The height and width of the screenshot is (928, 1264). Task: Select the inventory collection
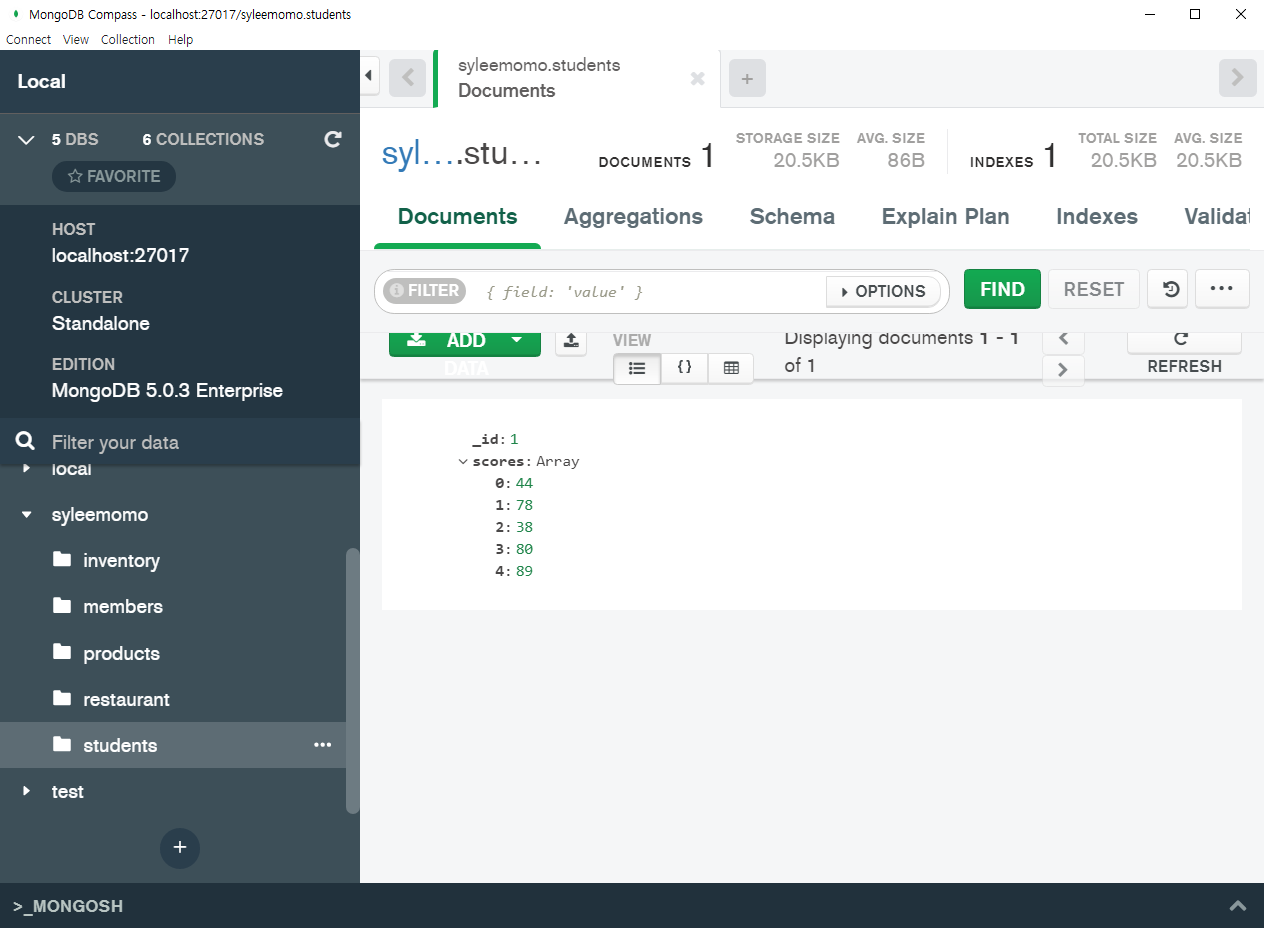[121, 561]
